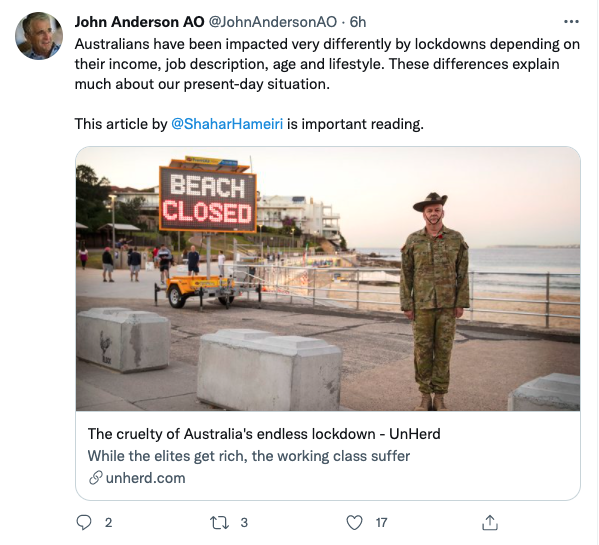Click the article subtitle about elites and working class

tap(249, 456)
